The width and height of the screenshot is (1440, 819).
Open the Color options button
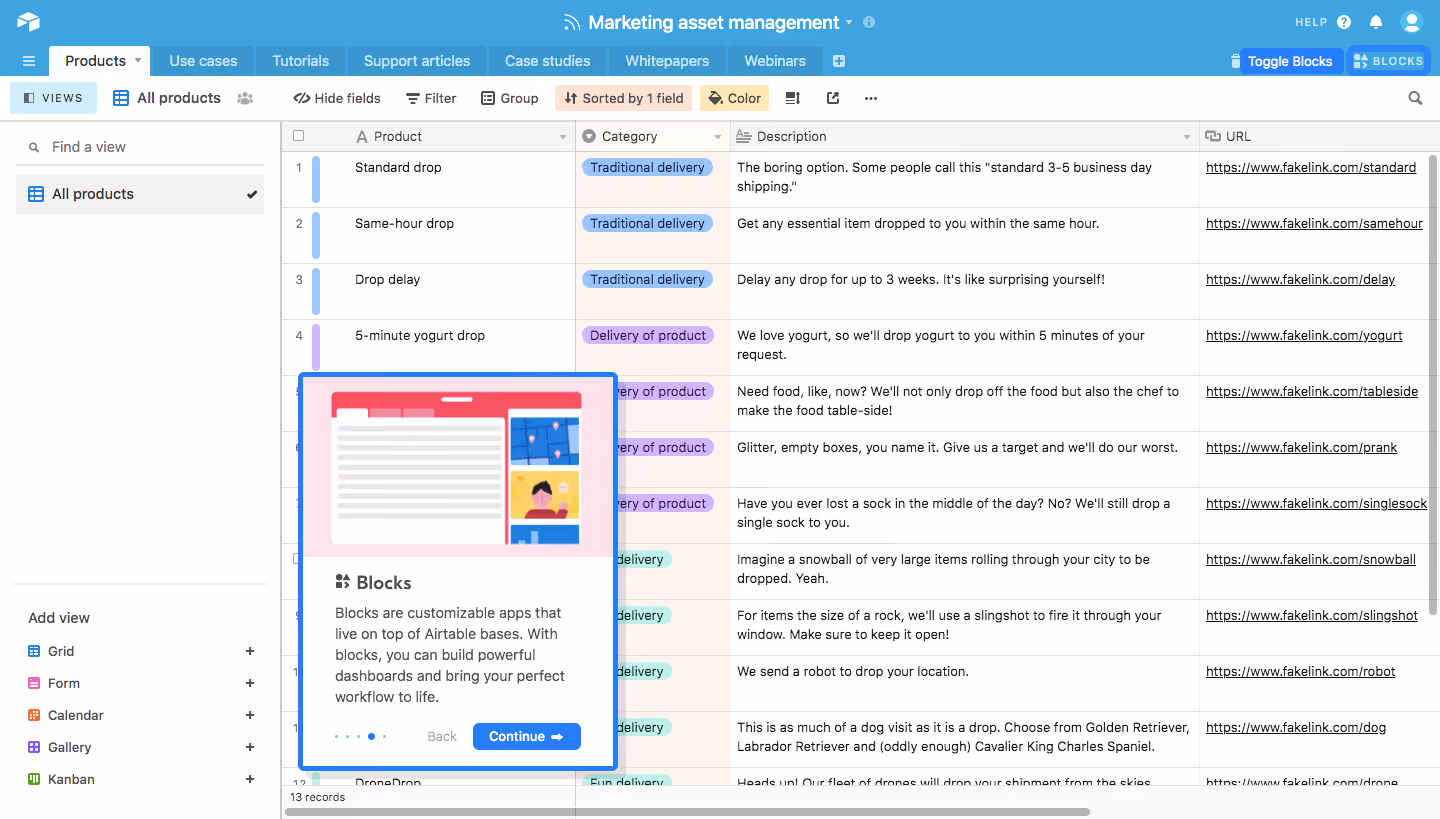coord(734,98)
